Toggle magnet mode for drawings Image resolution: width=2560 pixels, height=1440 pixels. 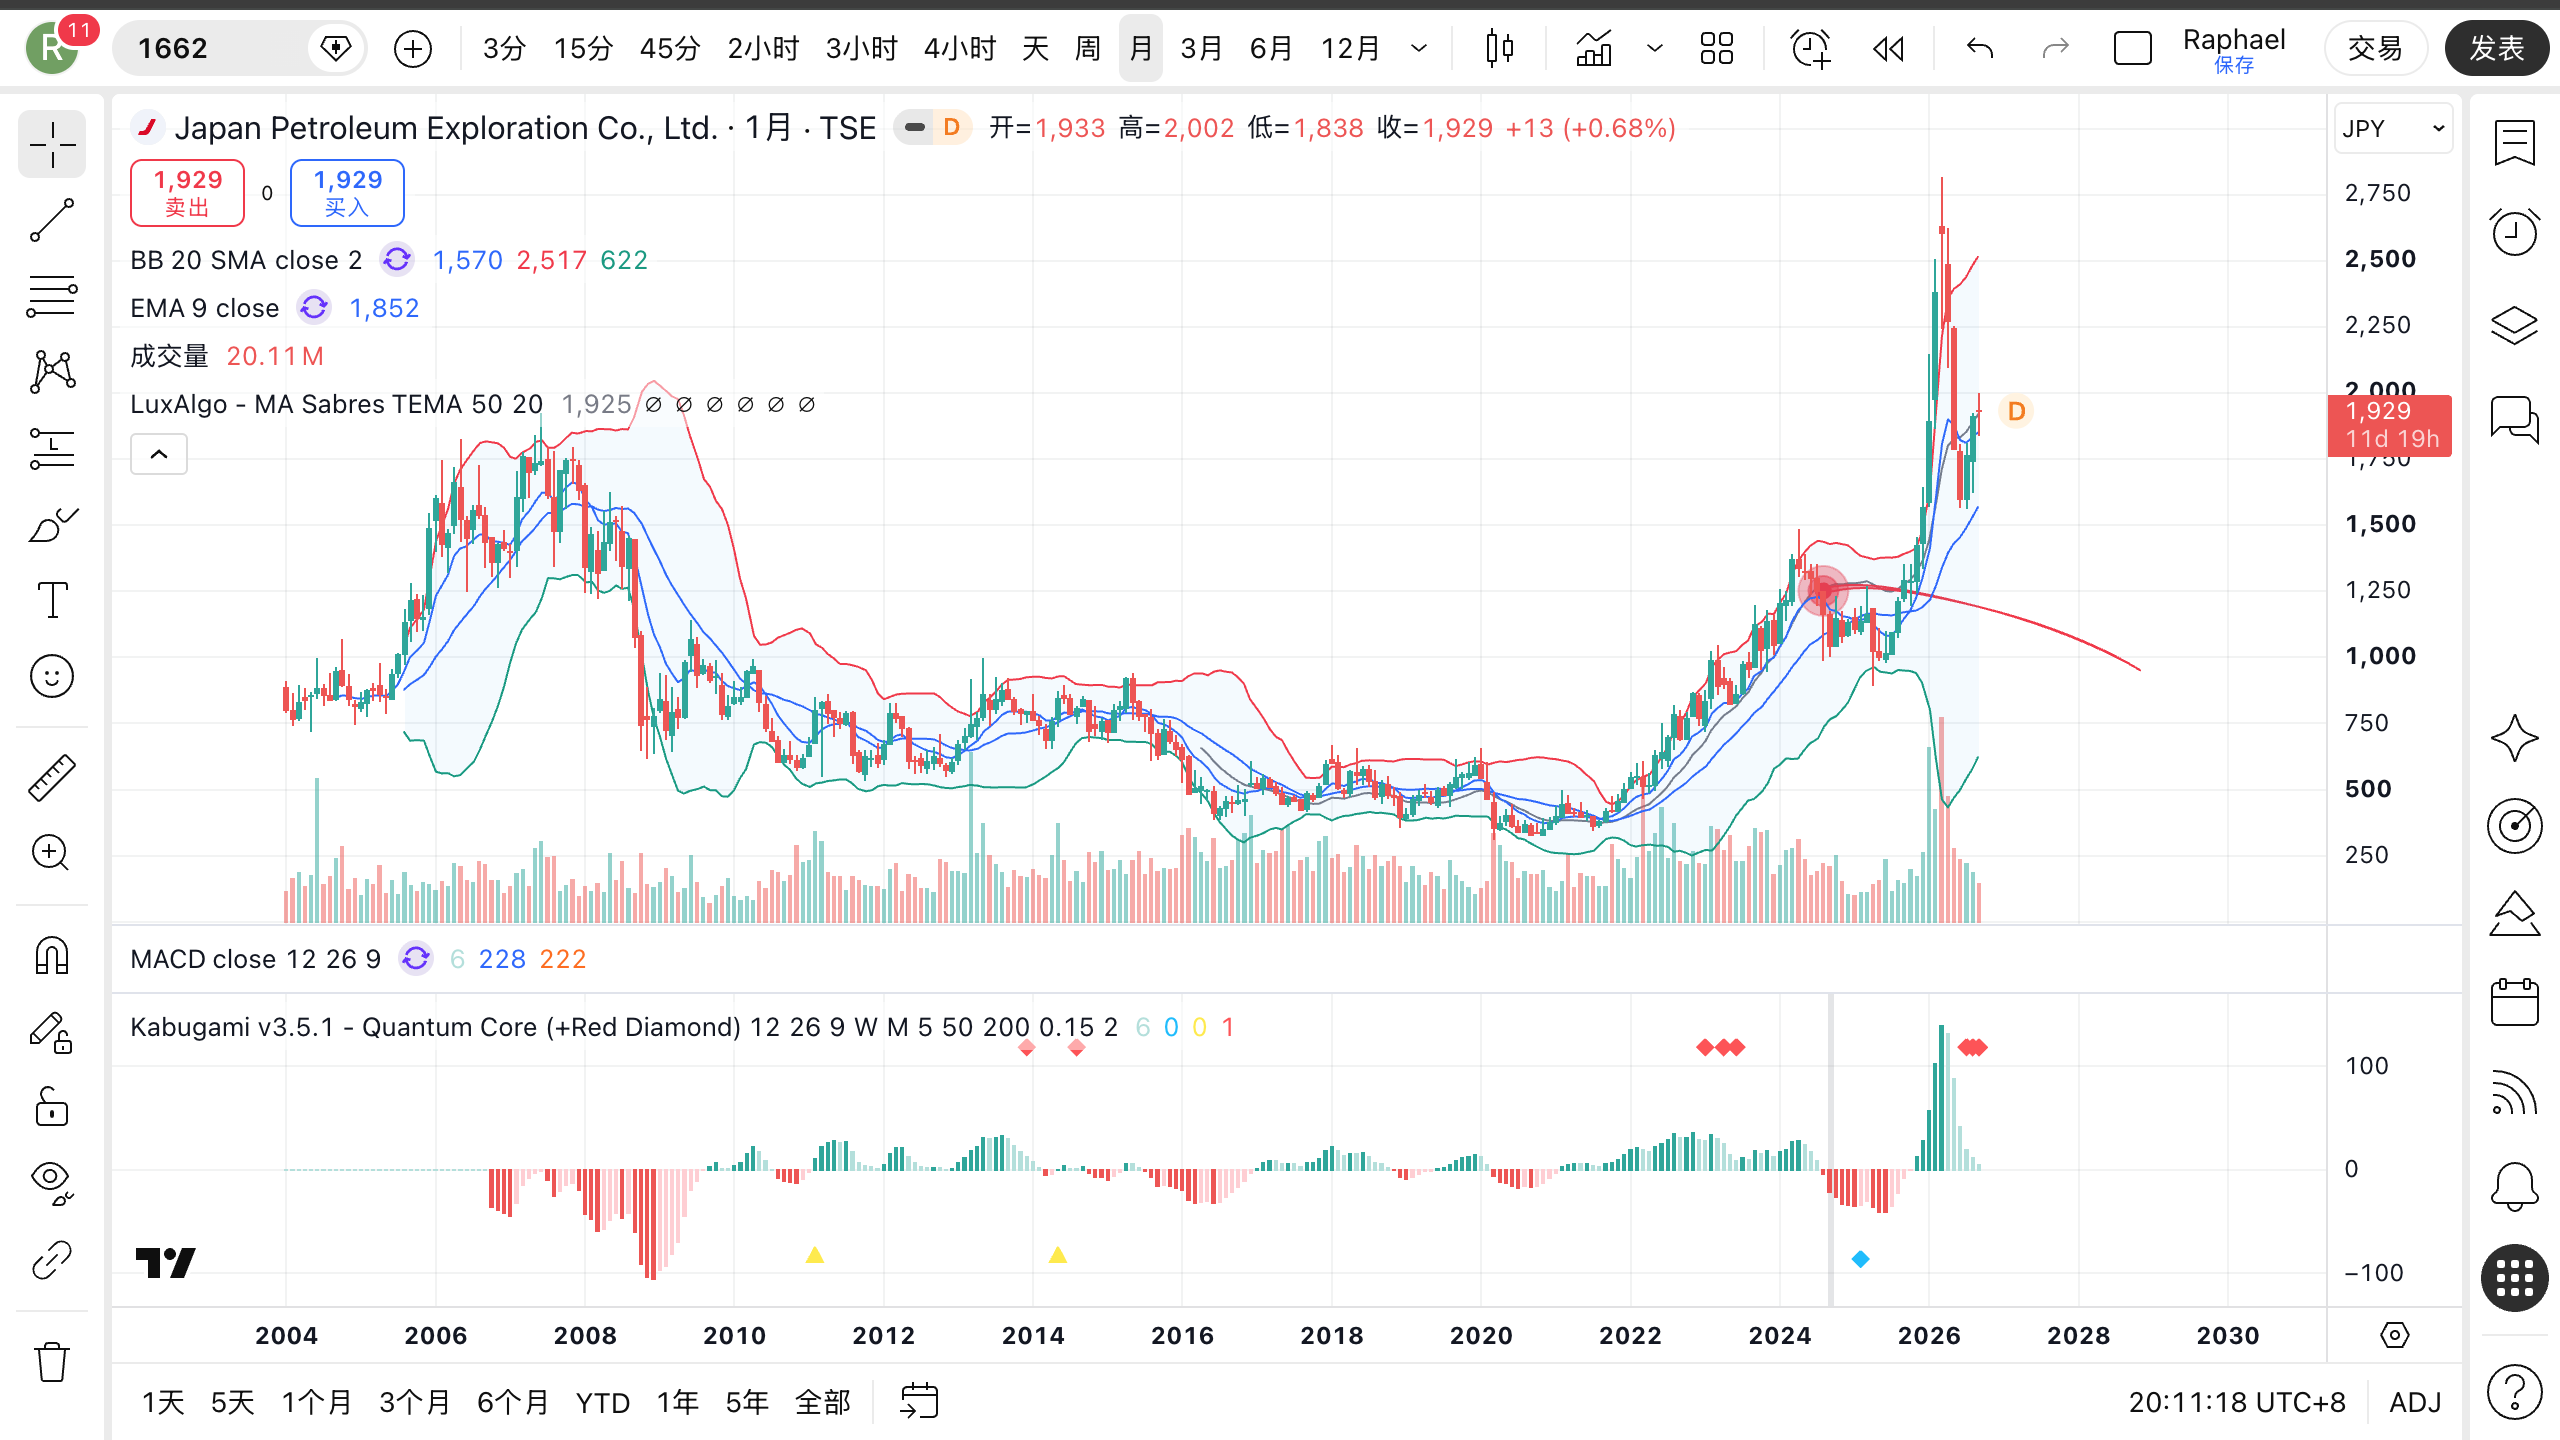pyautogui.click(x=52, y=956)
